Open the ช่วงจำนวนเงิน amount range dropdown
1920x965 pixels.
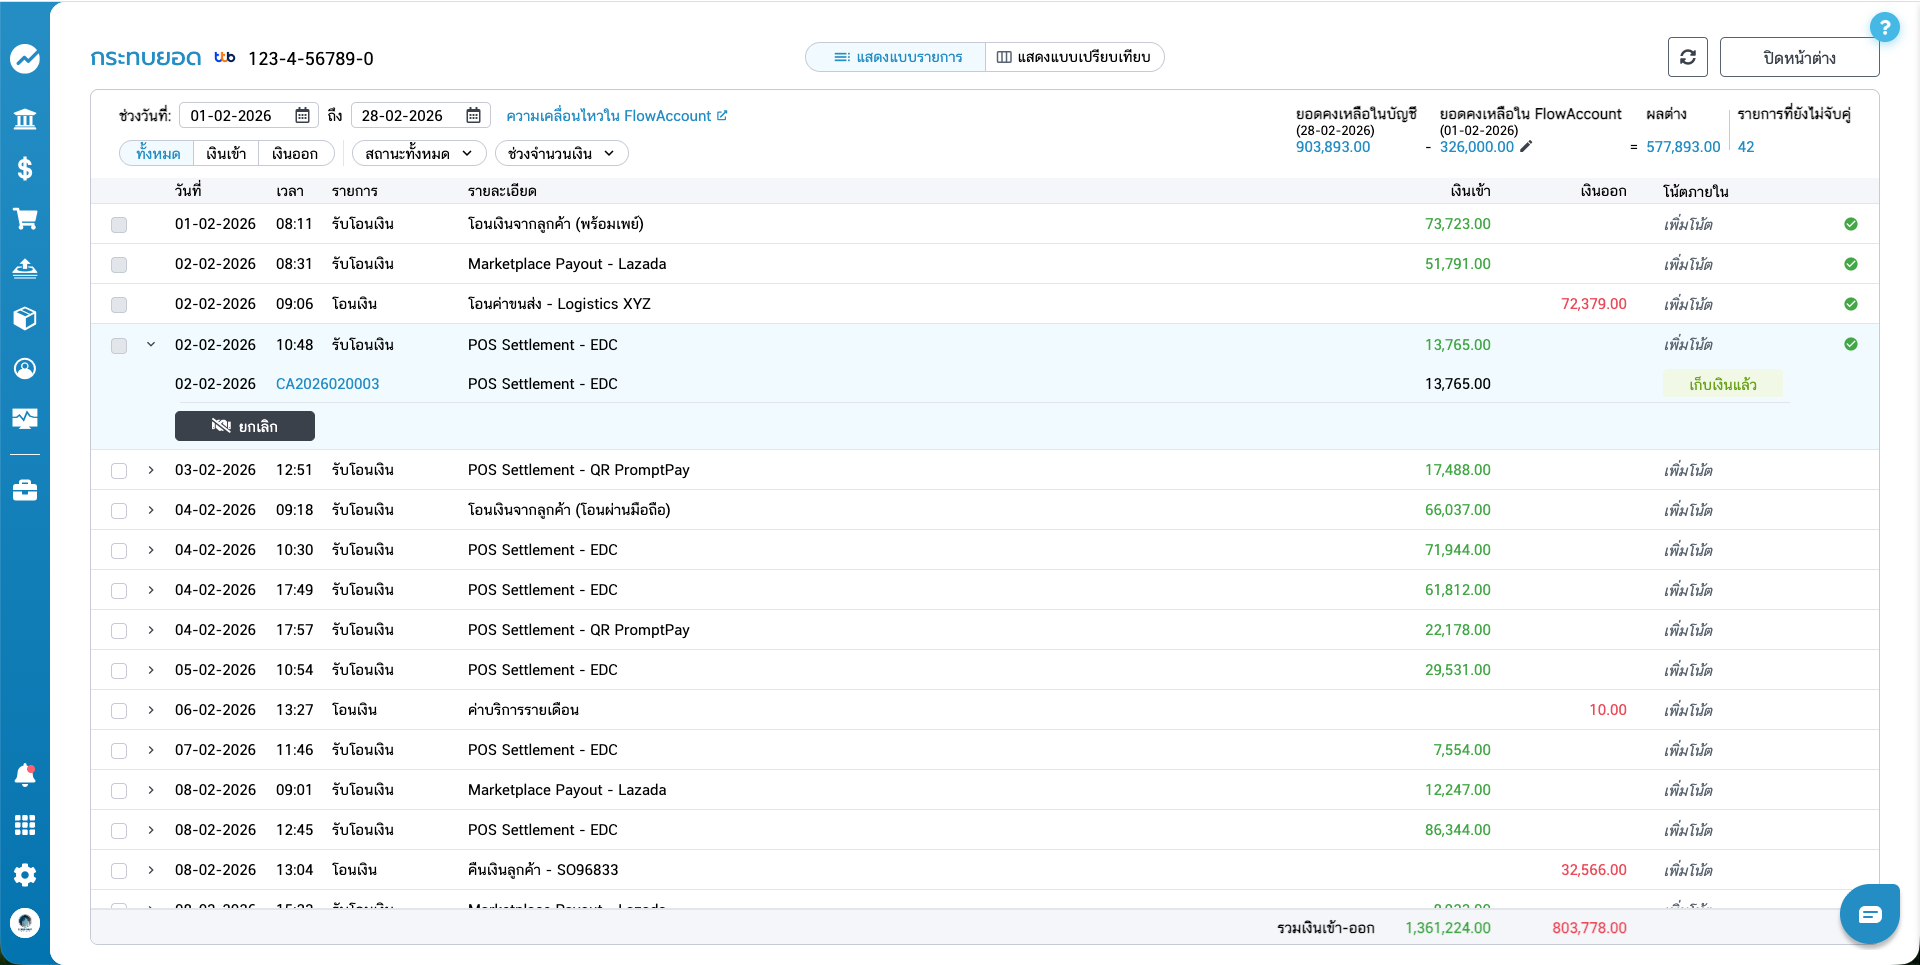(x=561, y=153)
